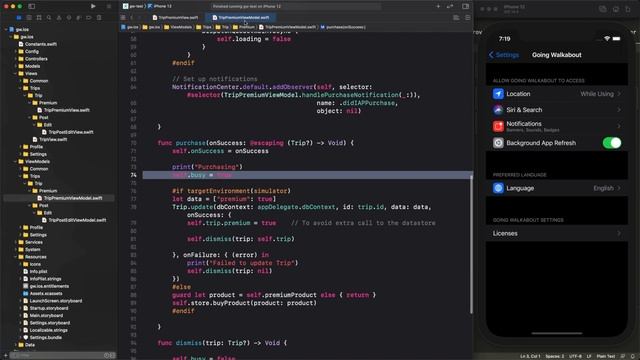Select TripPostEditView.swift in file tree
Viewport: 640px width, 360px height.
(68, 132)
